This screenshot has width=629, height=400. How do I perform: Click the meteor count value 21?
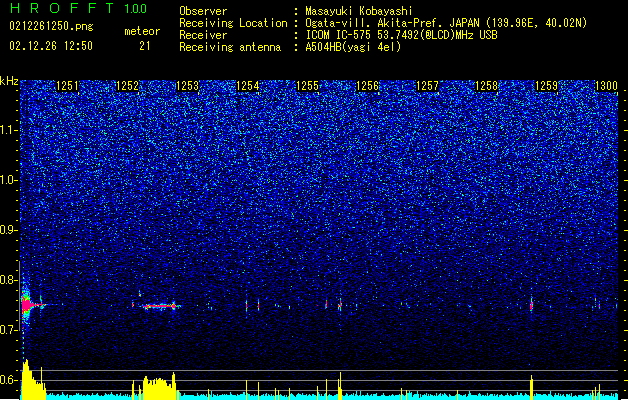145,46
